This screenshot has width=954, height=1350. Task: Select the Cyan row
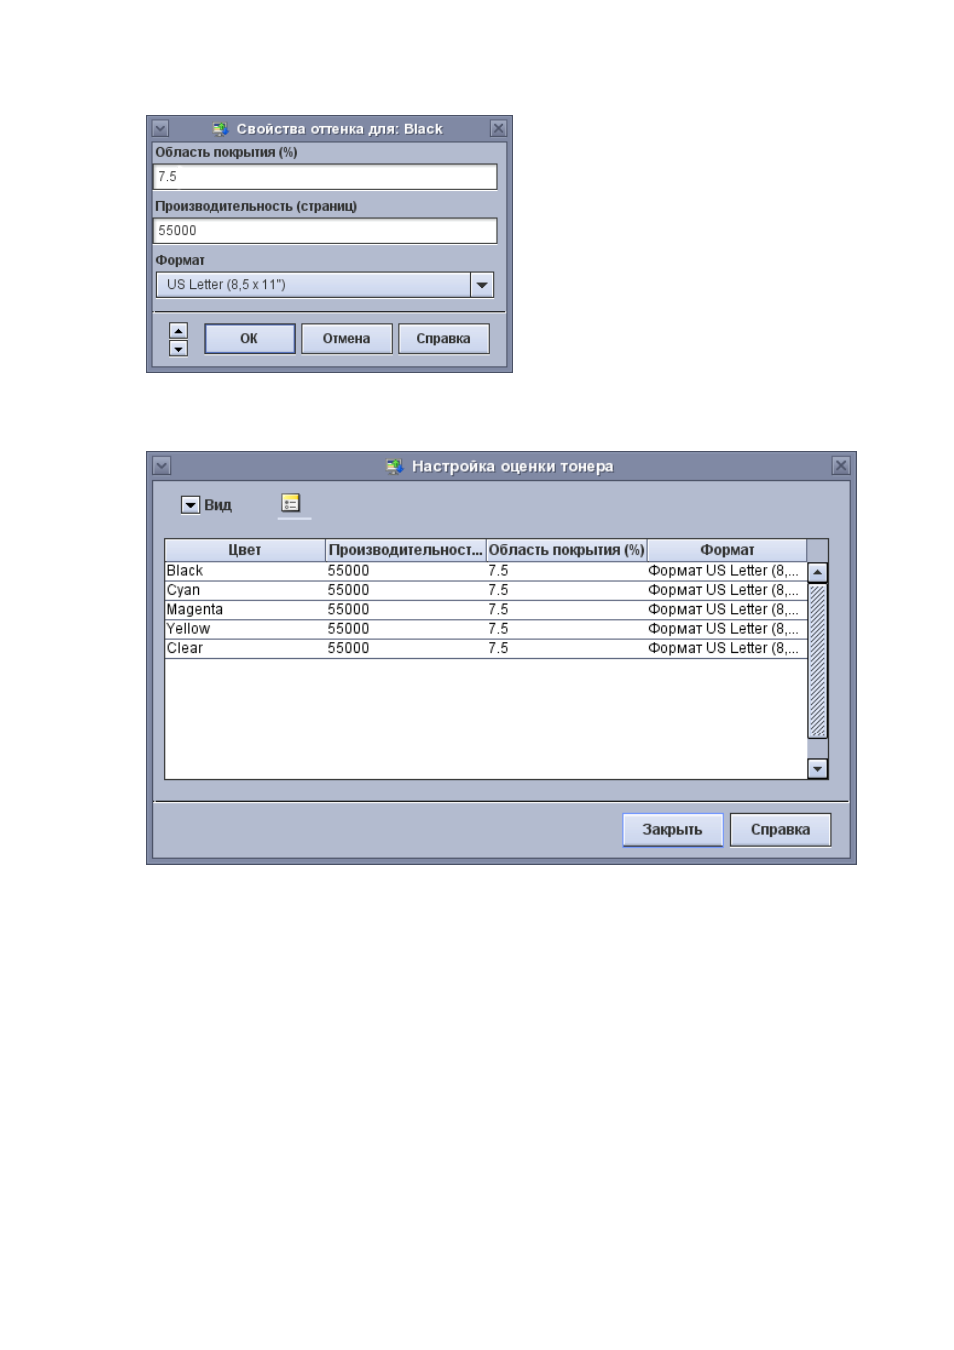pos(486,590)
